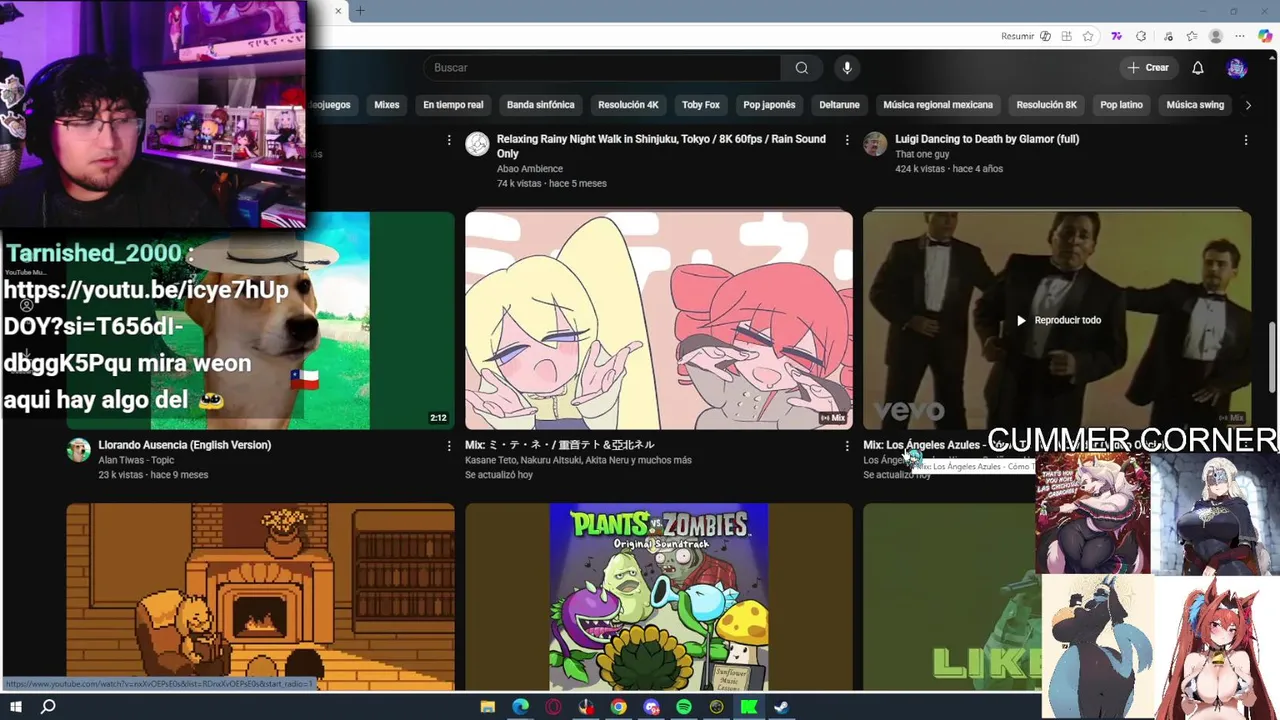Click the split screen icon in address bar

pyautogui.click(x=1067, y=36)
